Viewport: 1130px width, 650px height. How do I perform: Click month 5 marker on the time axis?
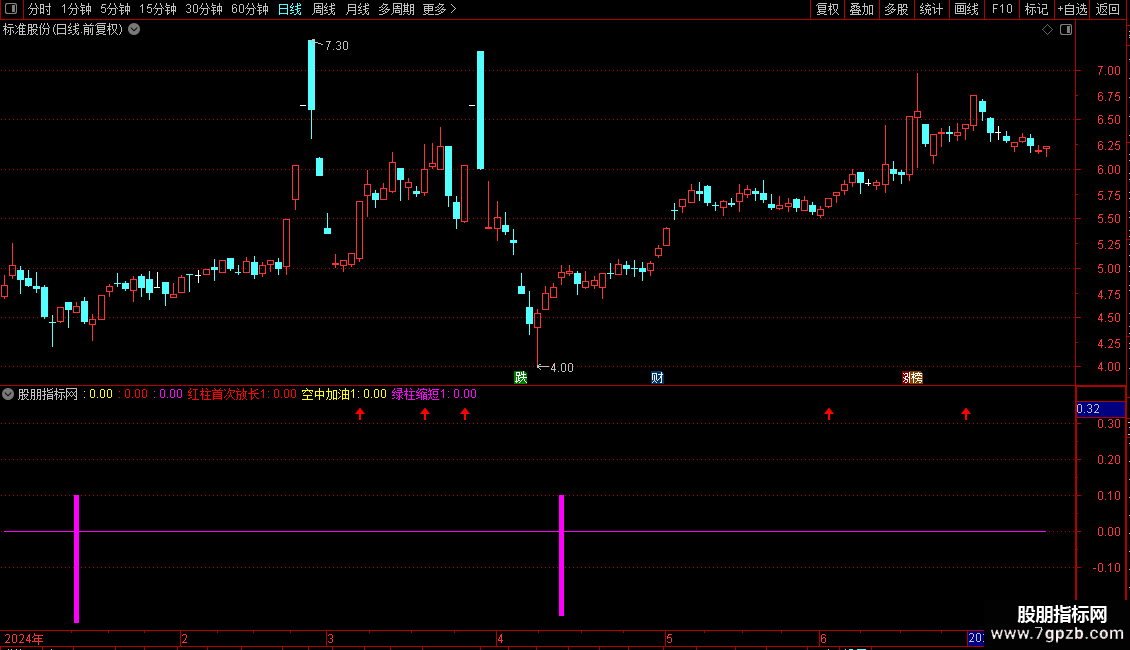(x=669, y=638)
